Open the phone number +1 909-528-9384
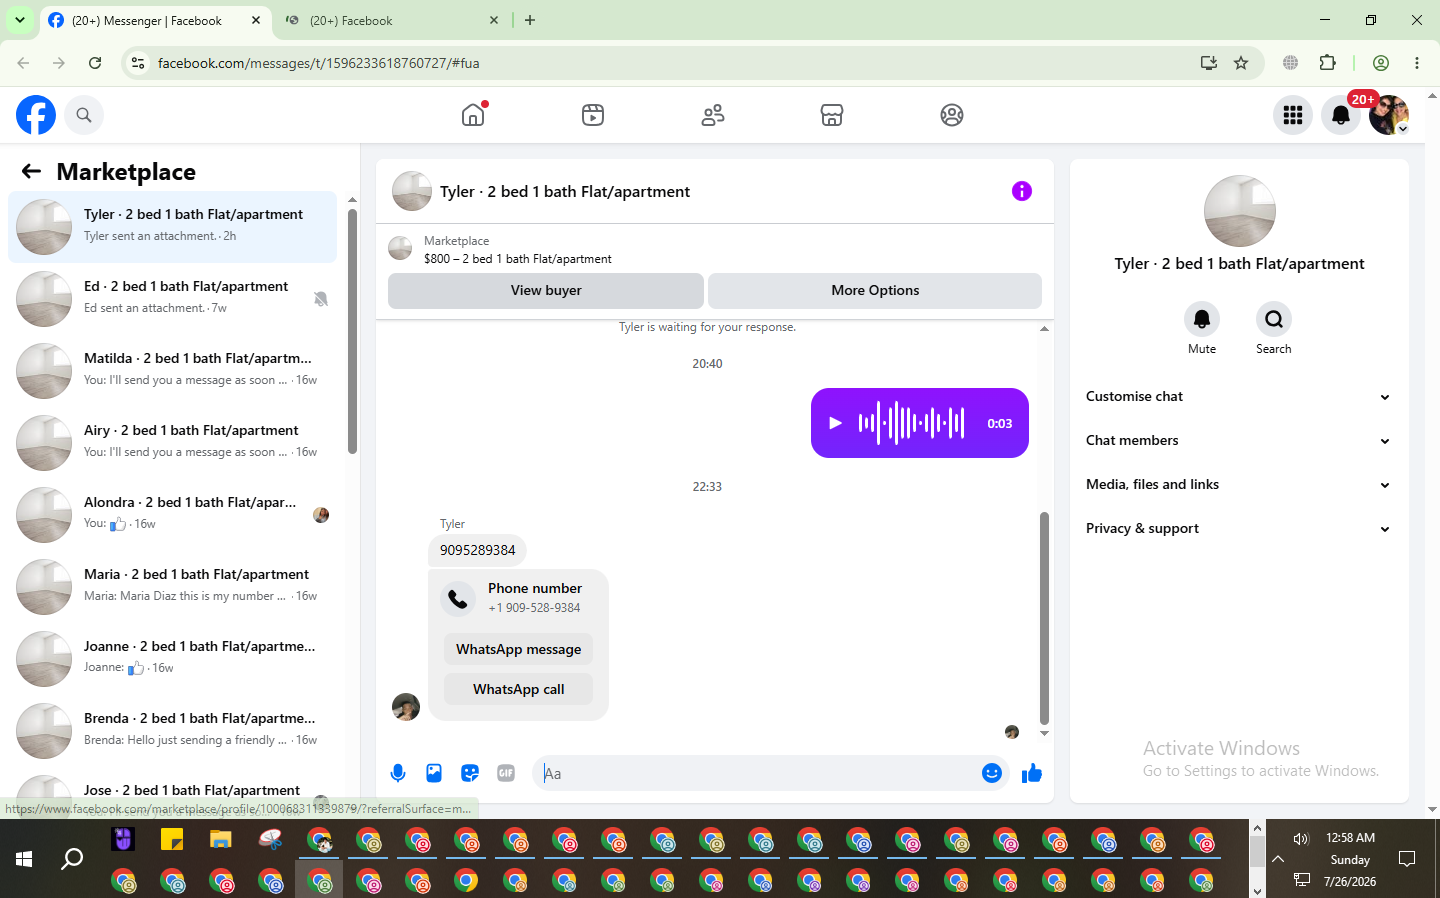The width and height of the screenshot is (1440, 898). click(534, 608)
